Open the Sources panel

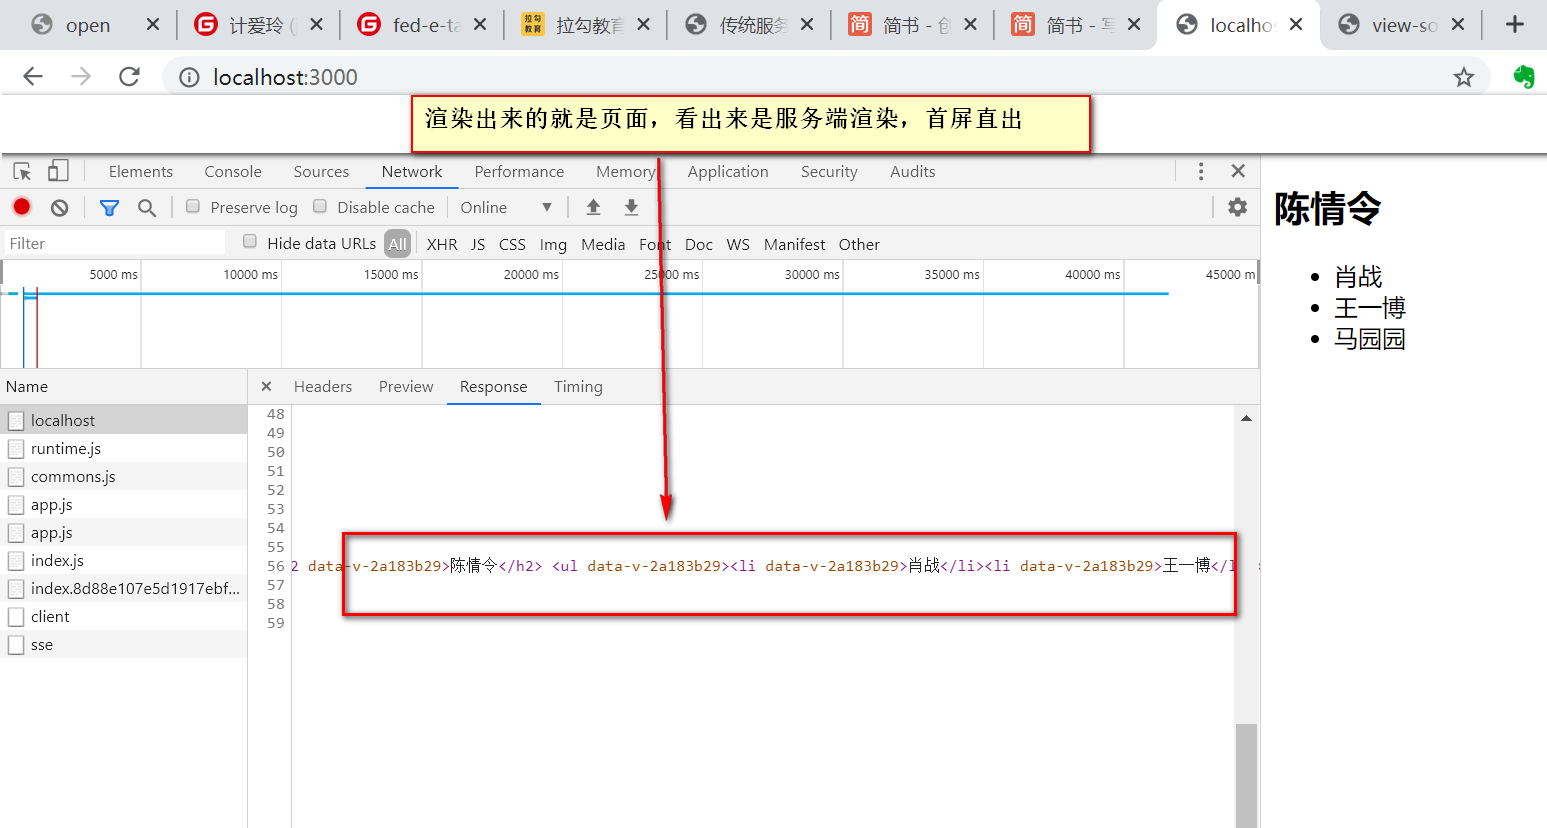click(x=321, y=171)
